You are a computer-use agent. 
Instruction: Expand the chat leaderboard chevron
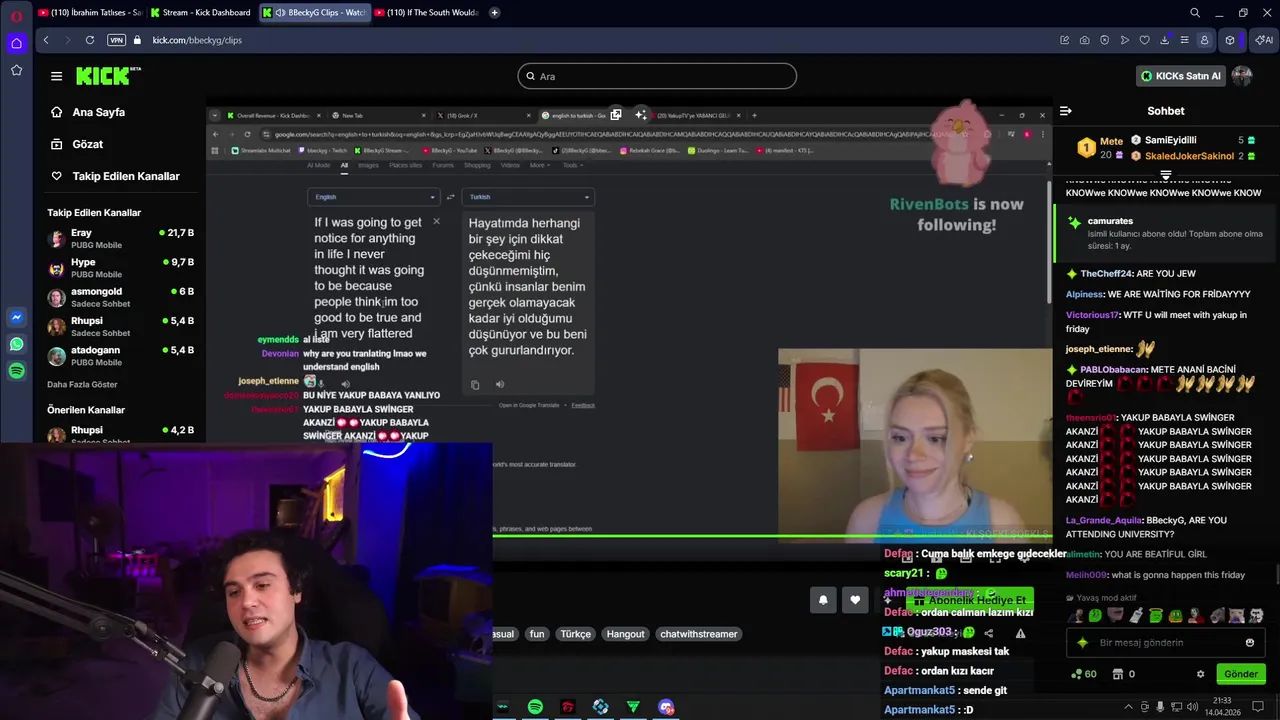(1166, 176)
